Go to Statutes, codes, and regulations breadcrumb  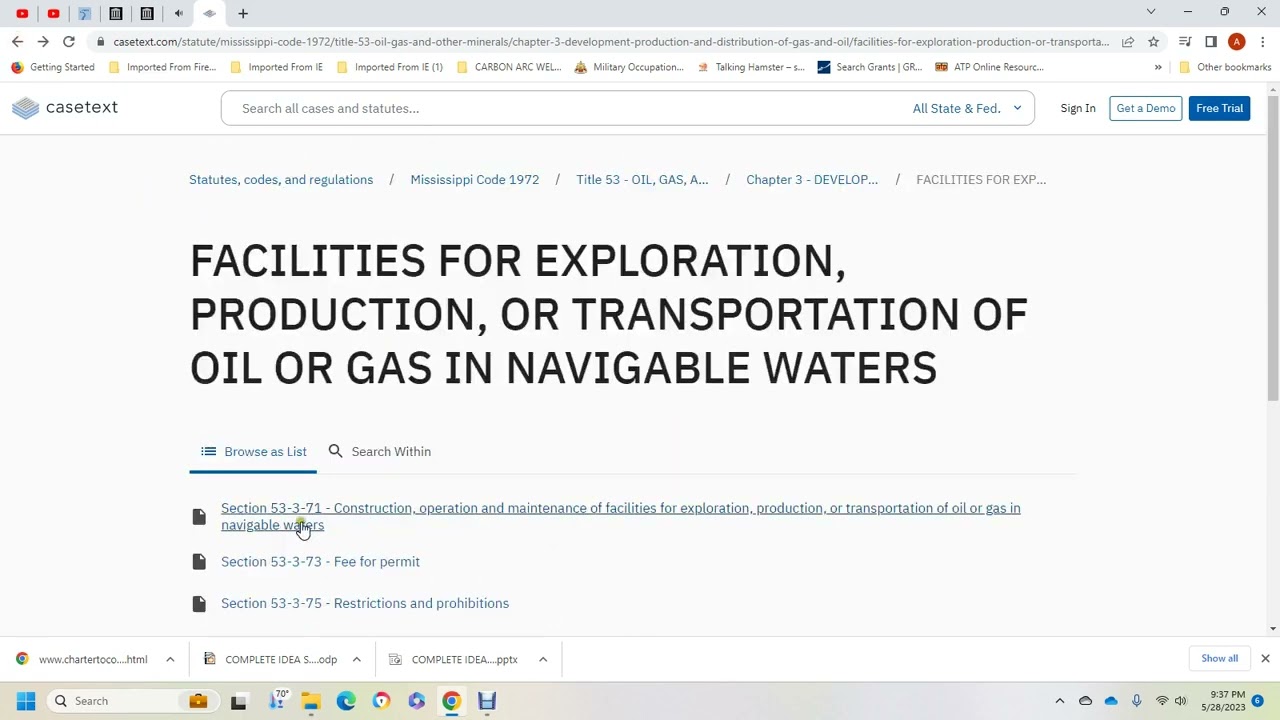click(x=281, y=180)
